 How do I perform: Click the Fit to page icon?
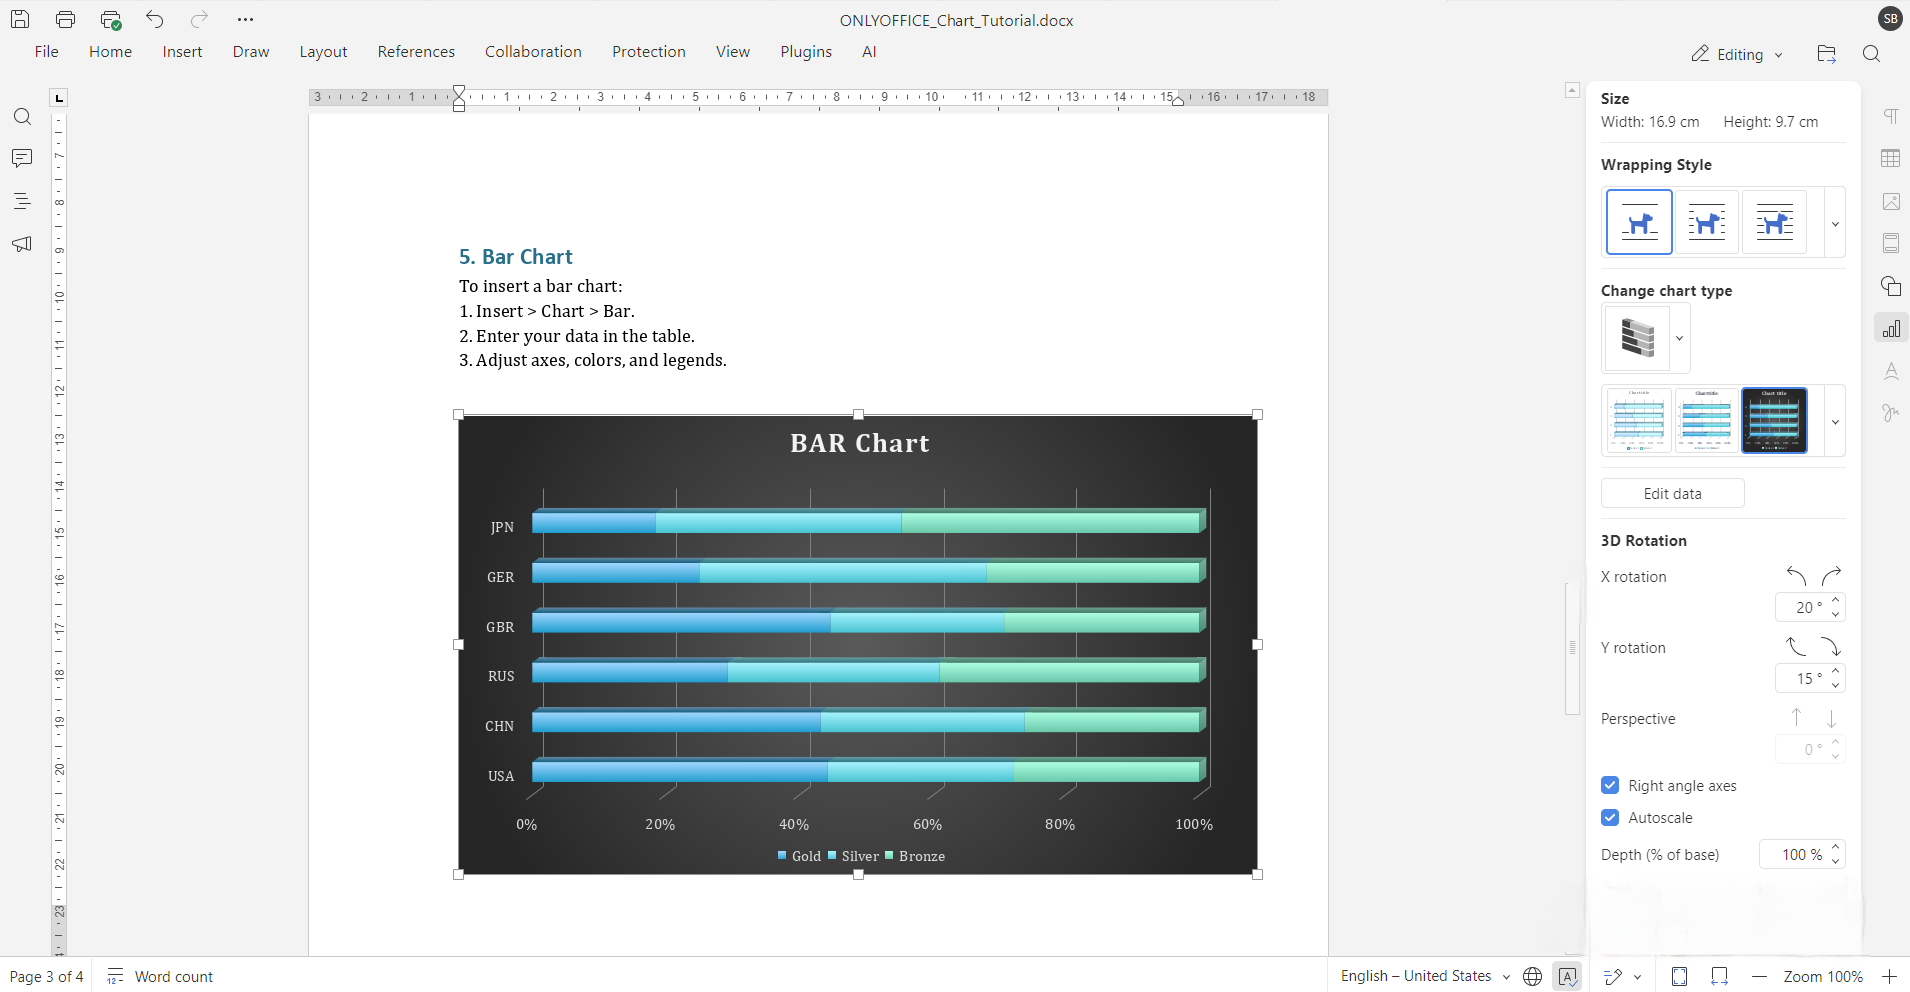point(1680,977)
